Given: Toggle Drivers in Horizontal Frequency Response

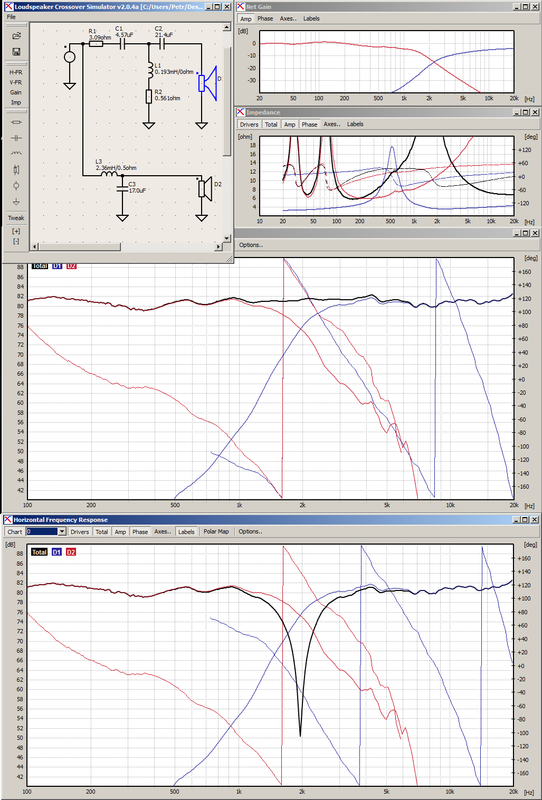Looking at the screenshot, I should (80, 532).
